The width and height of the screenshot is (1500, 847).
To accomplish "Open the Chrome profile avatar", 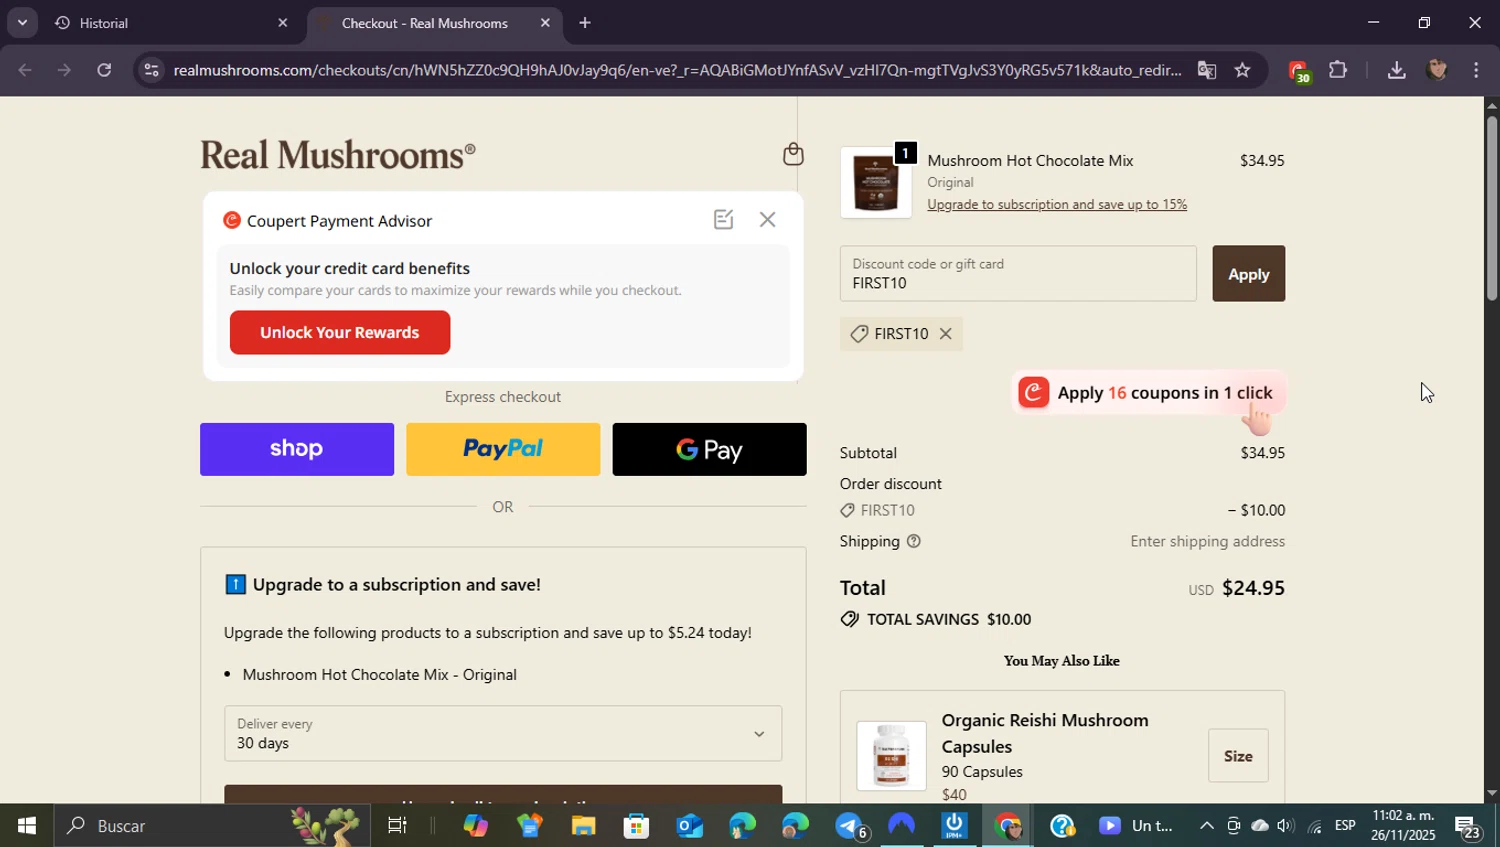I will pyautogui.click(x=1437, y=70).
